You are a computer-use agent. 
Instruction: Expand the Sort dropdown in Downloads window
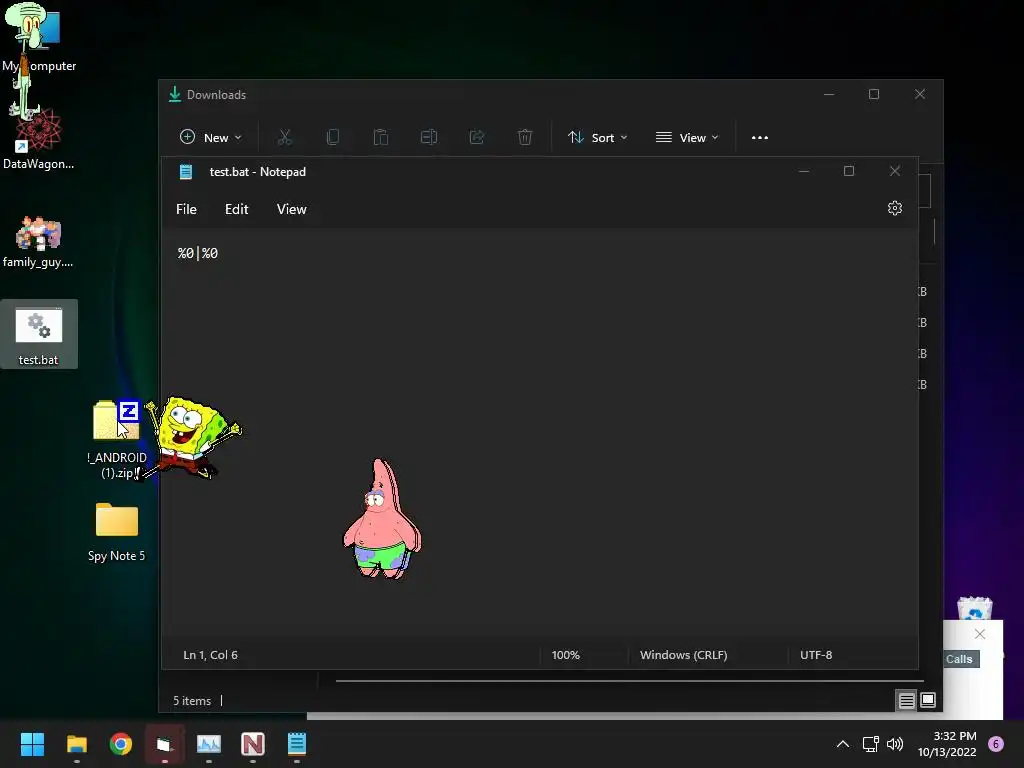597,137
